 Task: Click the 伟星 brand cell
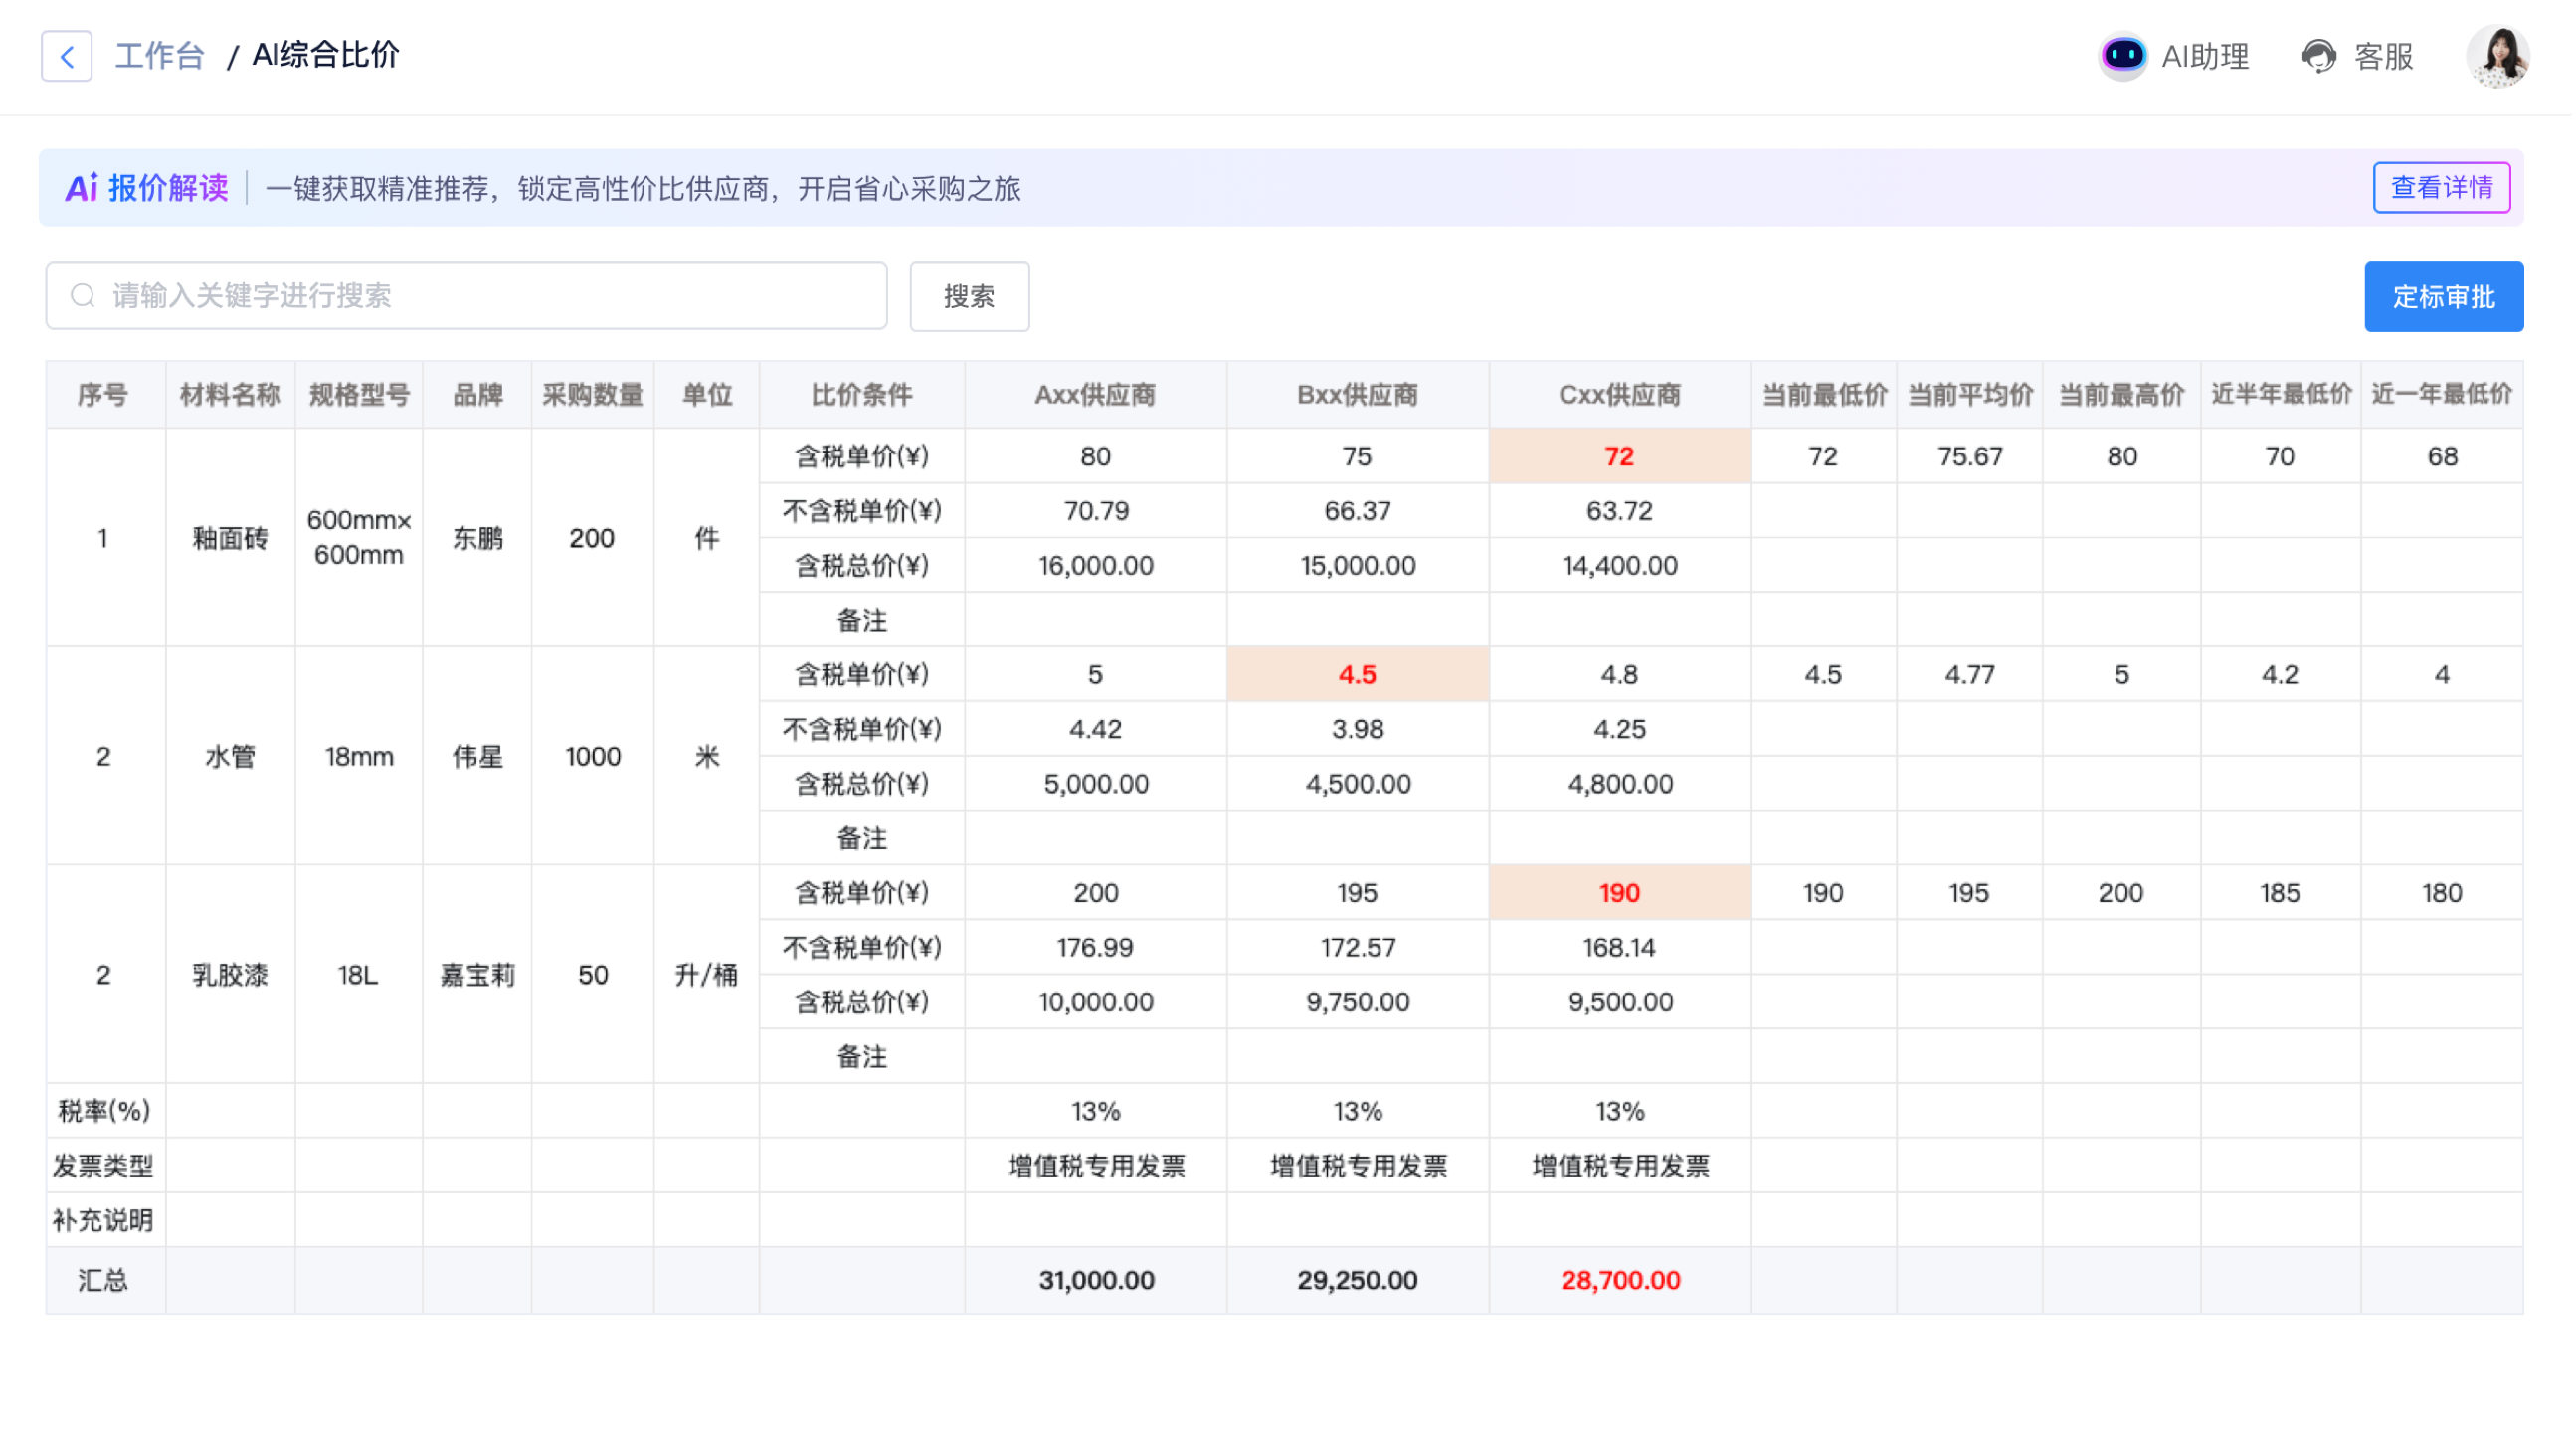point(478,758)
